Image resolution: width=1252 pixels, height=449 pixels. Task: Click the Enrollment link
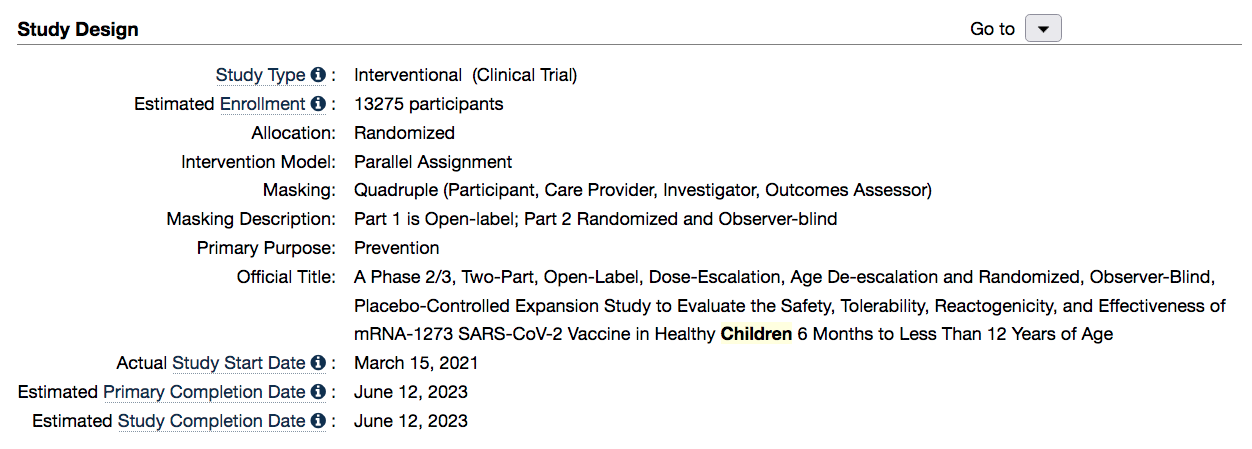pyautogui.click(x=262, y=104)
